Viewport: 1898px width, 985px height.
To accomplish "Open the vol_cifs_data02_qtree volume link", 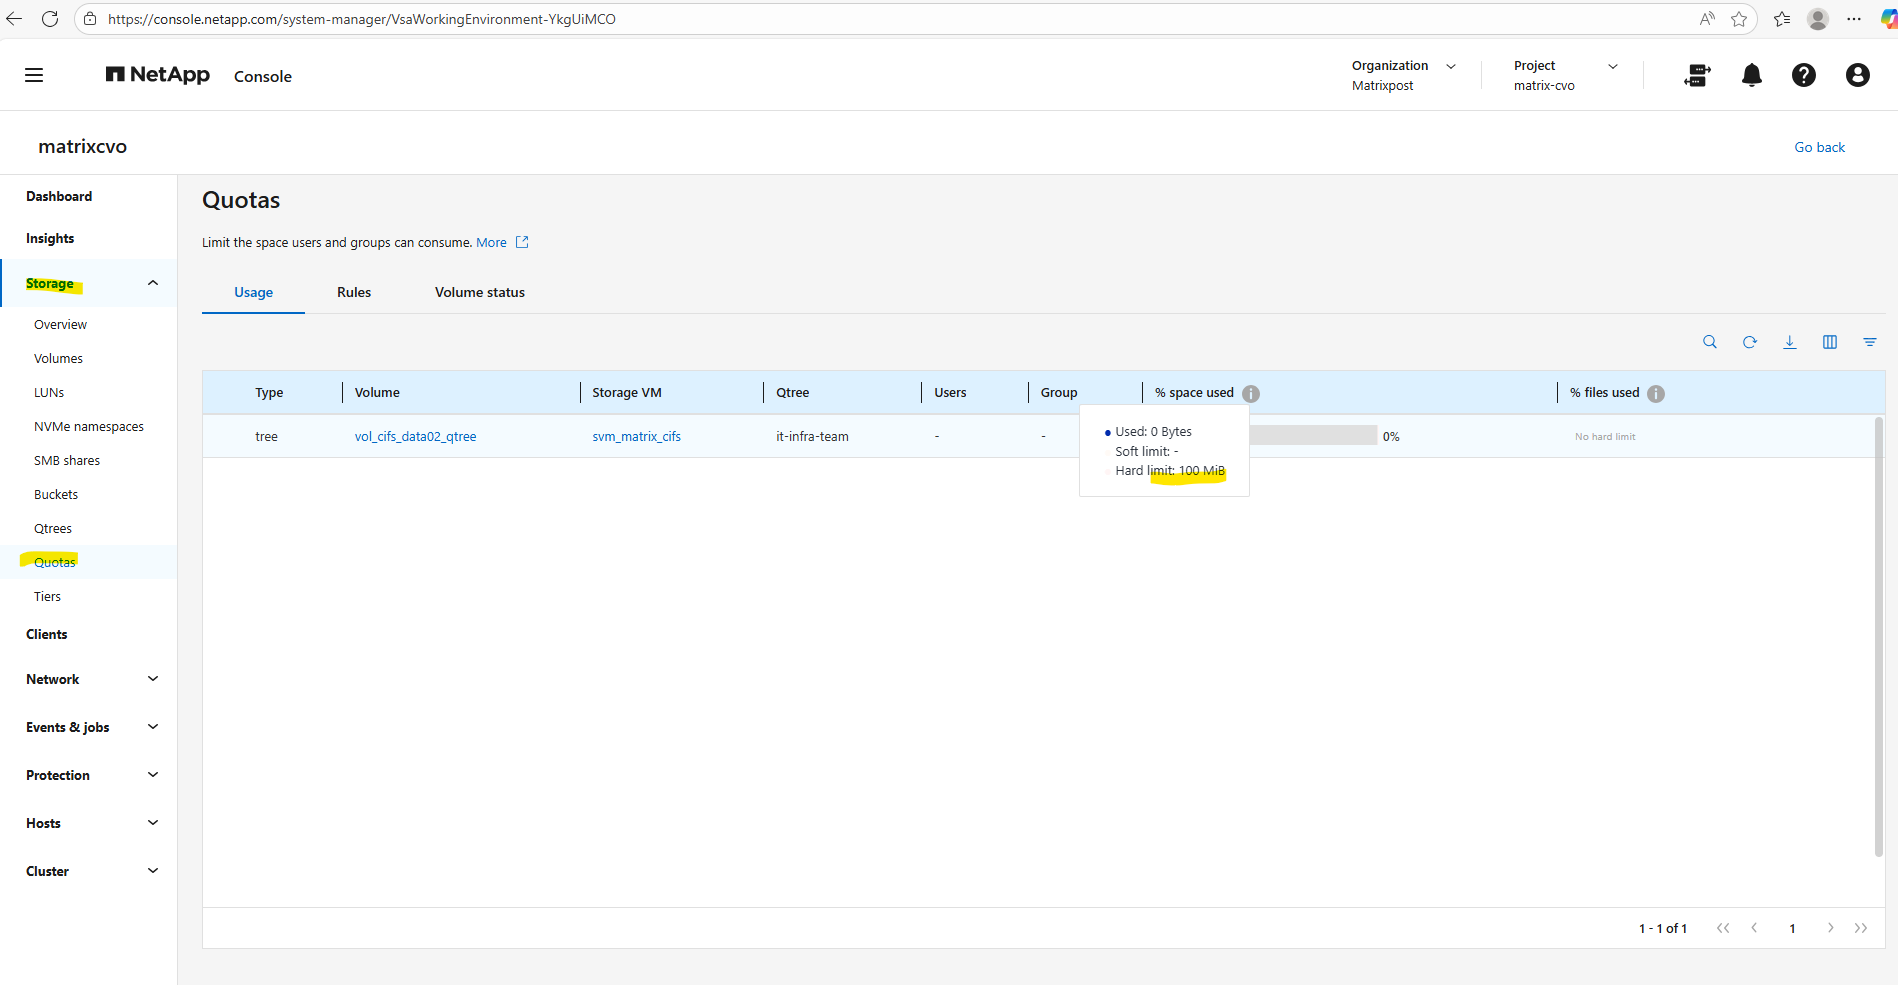I will 415,437.
